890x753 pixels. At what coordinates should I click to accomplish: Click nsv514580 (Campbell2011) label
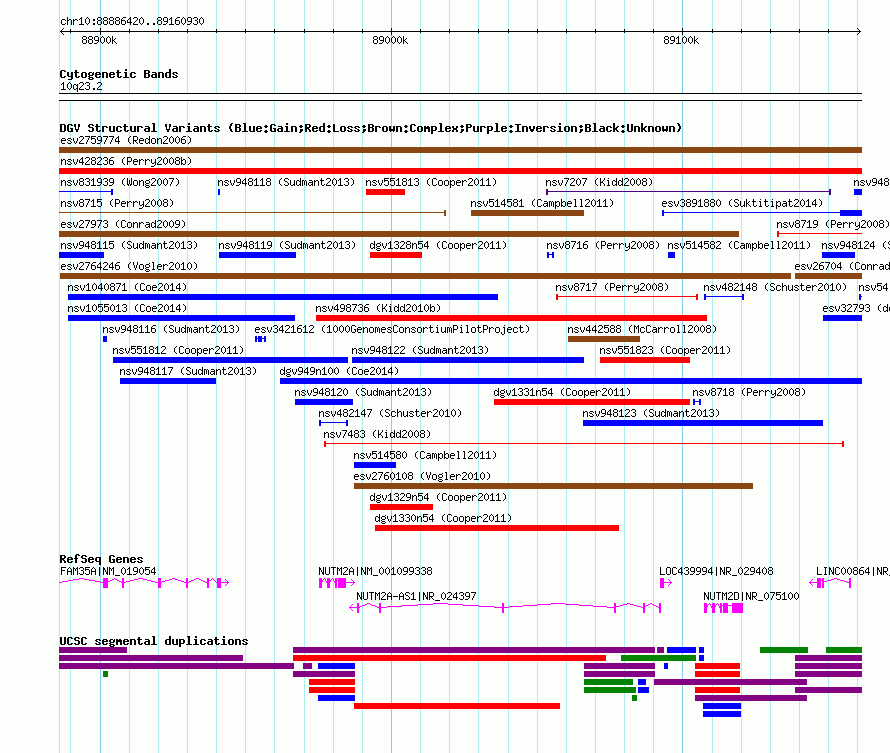tap(425, 455)
